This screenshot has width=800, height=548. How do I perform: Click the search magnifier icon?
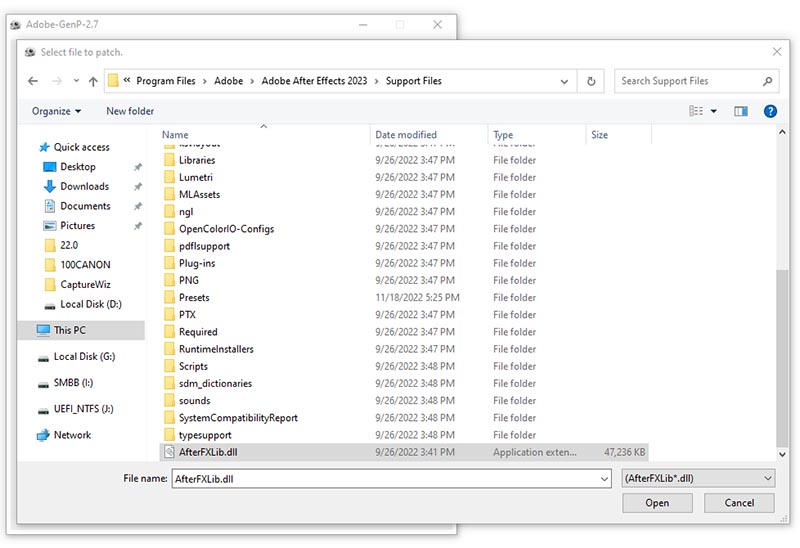click(767, 81)
